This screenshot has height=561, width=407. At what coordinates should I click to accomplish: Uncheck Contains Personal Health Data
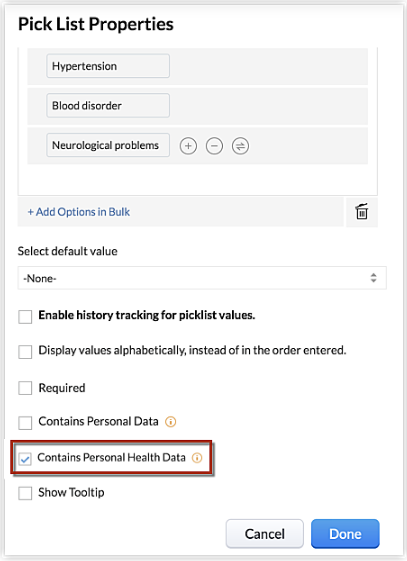25,459
